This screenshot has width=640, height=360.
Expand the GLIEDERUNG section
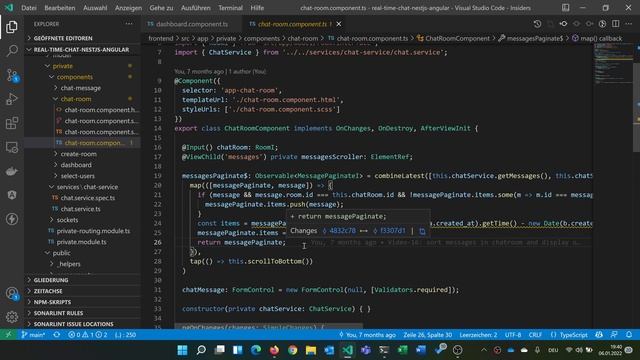(x=82, y=280)
